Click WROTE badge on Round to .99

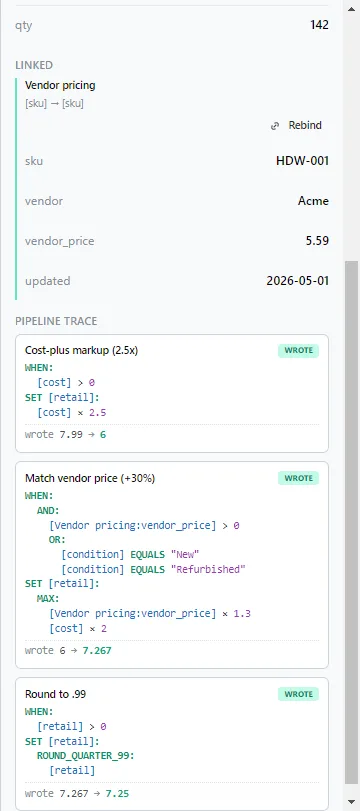[298, 694]
